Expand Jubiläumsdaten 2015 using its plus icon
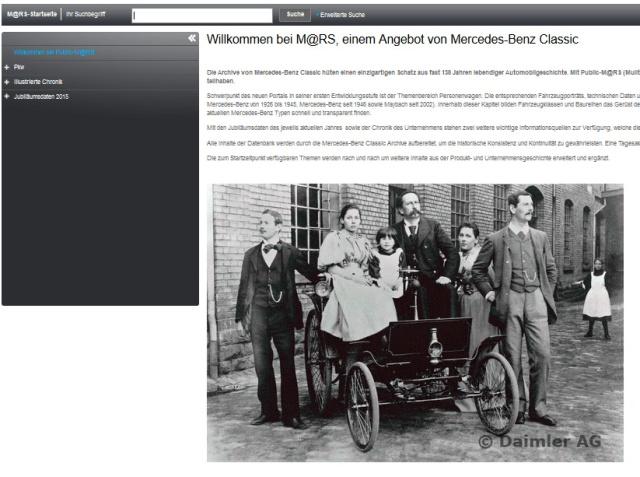Image resolution: width=640 pixels, height=477 pixels. pyautogui.click(x=7, y=96)
